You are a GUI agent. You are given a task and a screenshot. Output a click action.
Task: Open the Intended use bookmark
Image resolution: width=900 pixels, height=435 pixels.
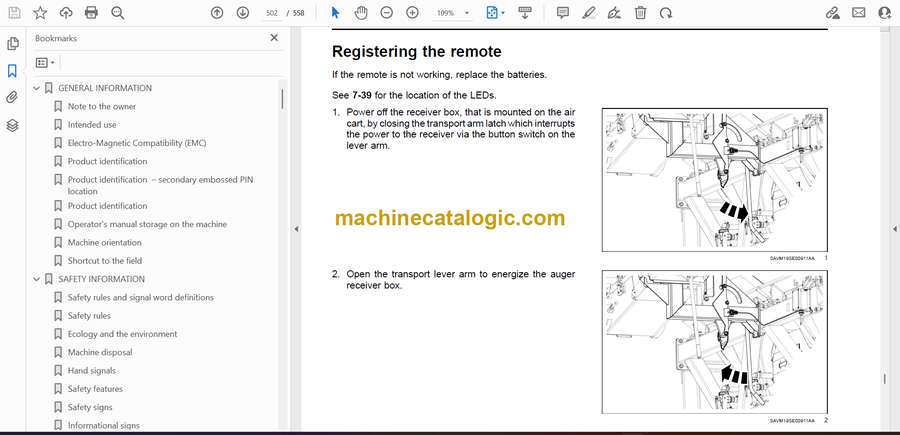point(92,125)
